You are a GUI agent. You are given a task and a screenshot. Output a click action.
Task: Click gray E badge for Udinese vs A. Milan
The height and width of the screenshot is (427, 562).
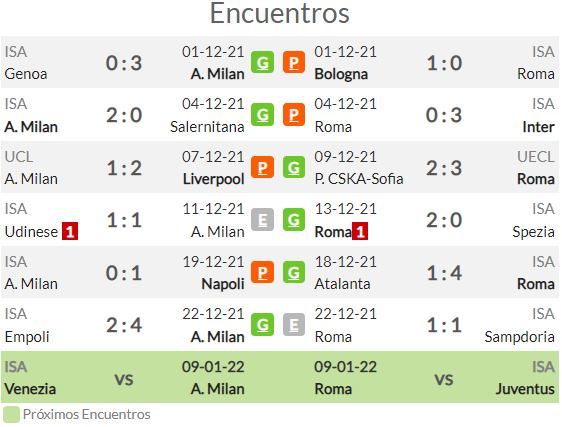[262, 220]
